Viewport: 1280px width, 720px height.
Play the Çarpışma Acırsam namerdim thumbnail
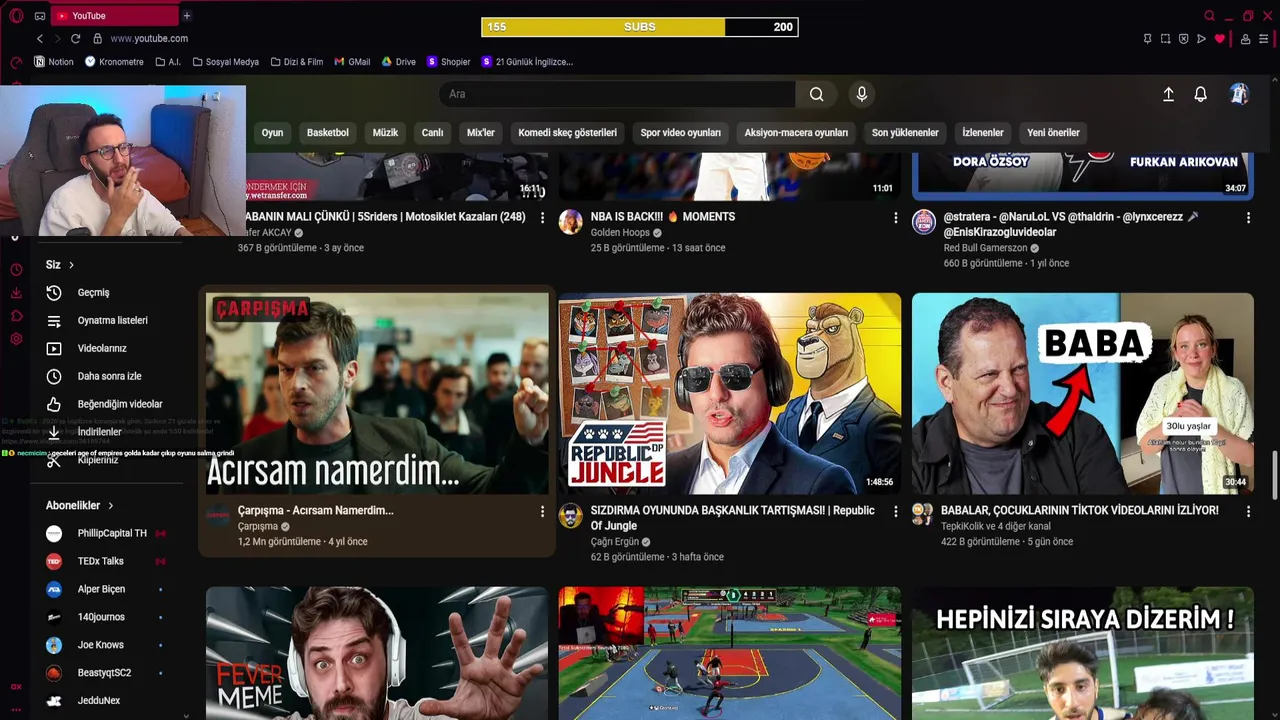377,394
